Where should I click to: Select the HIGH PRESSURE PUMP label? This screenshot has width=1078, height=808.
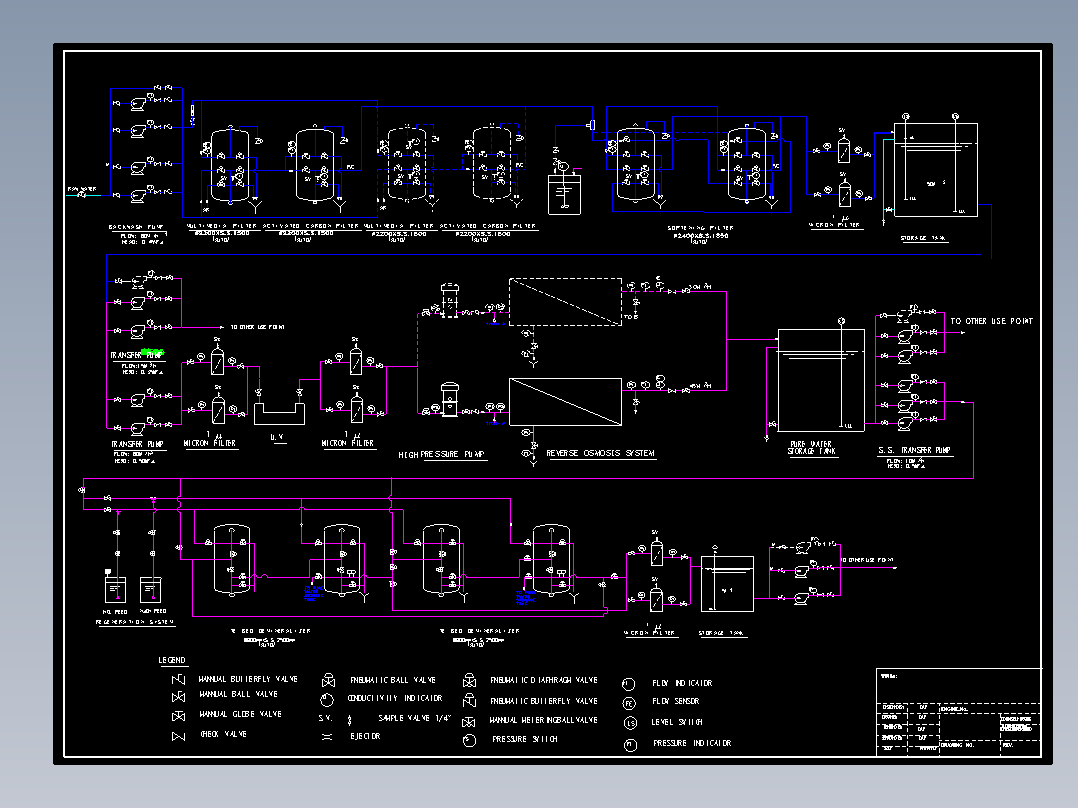pos(441,455)
